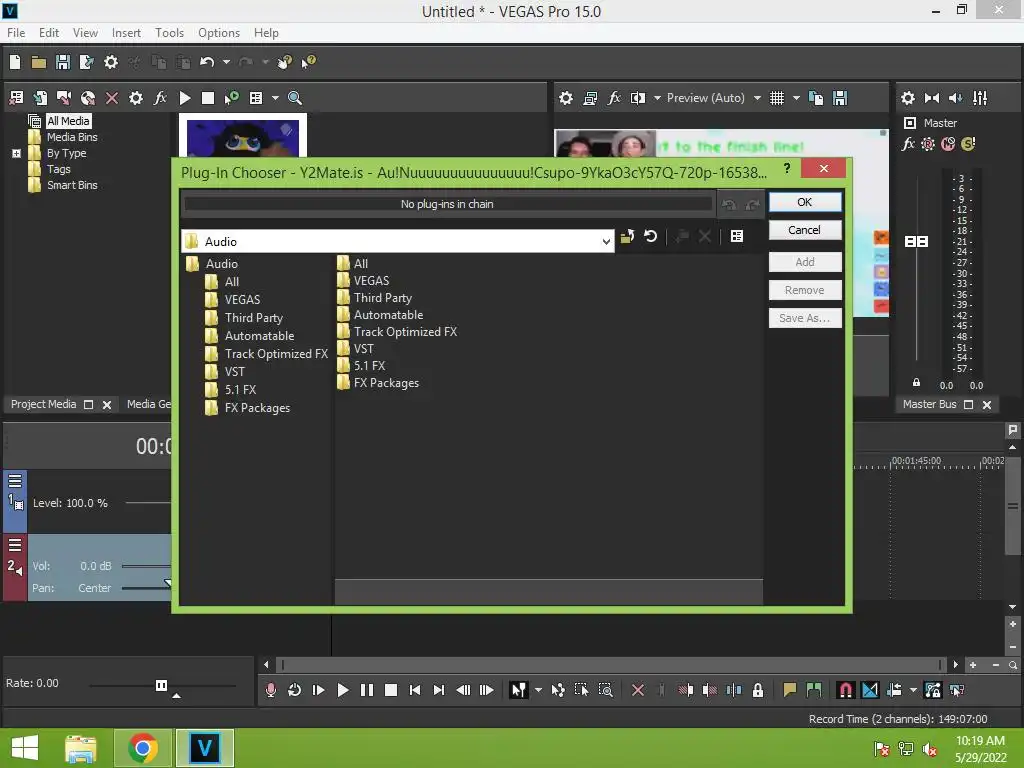1024x768 pixels.
Task: Toggle Master fader channel lock icon
Action: coord(916,382)
